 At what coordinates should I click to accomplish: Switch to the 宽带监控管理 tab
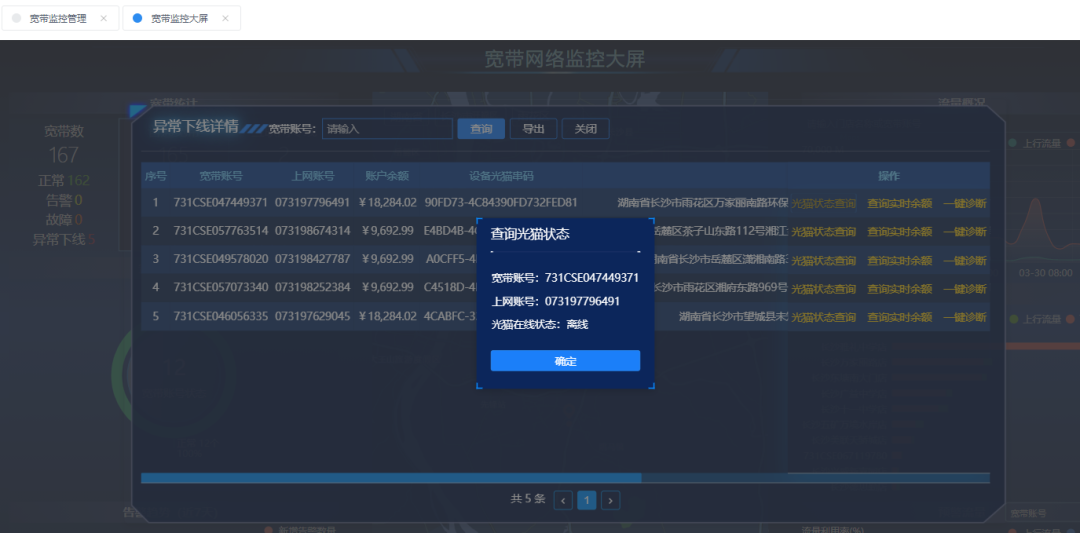(57, 18)
